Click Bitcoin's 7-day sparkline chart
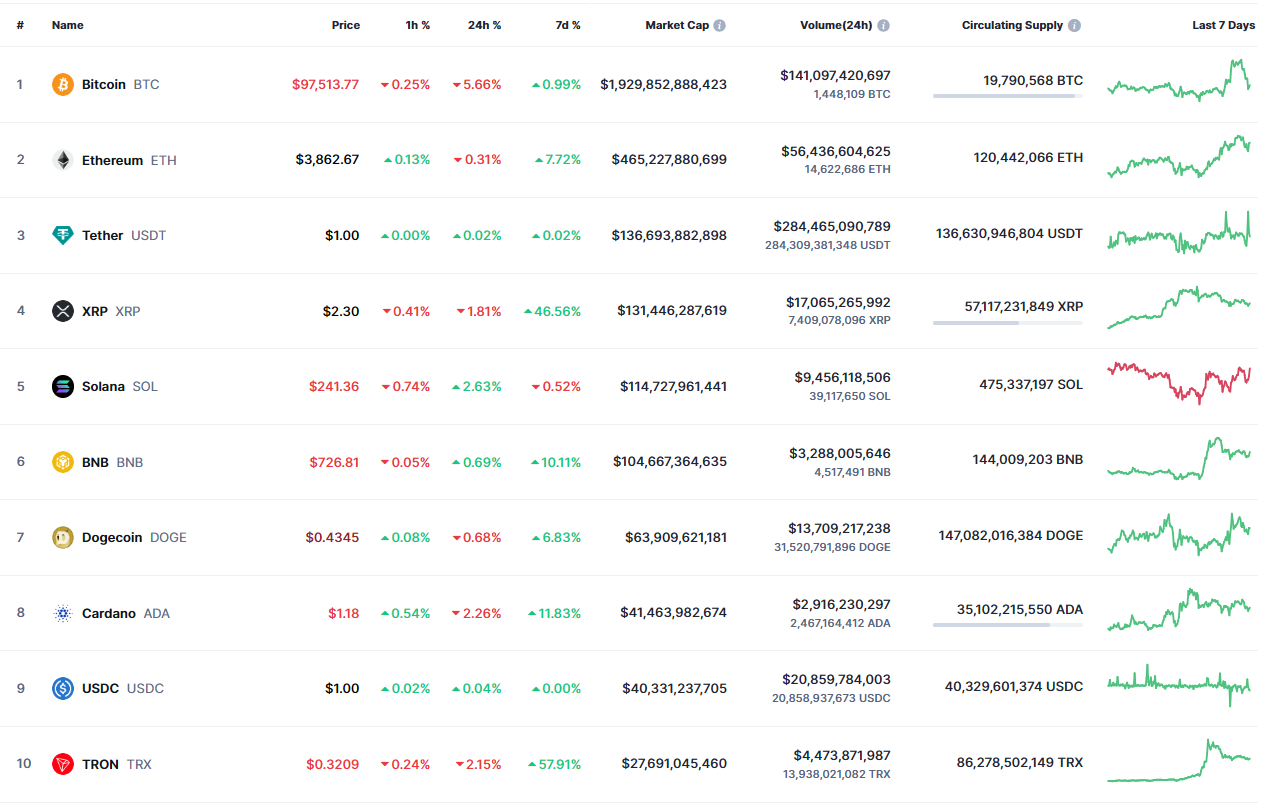Viewport: 1282px width, 811px height. (x=1178, y=80)
